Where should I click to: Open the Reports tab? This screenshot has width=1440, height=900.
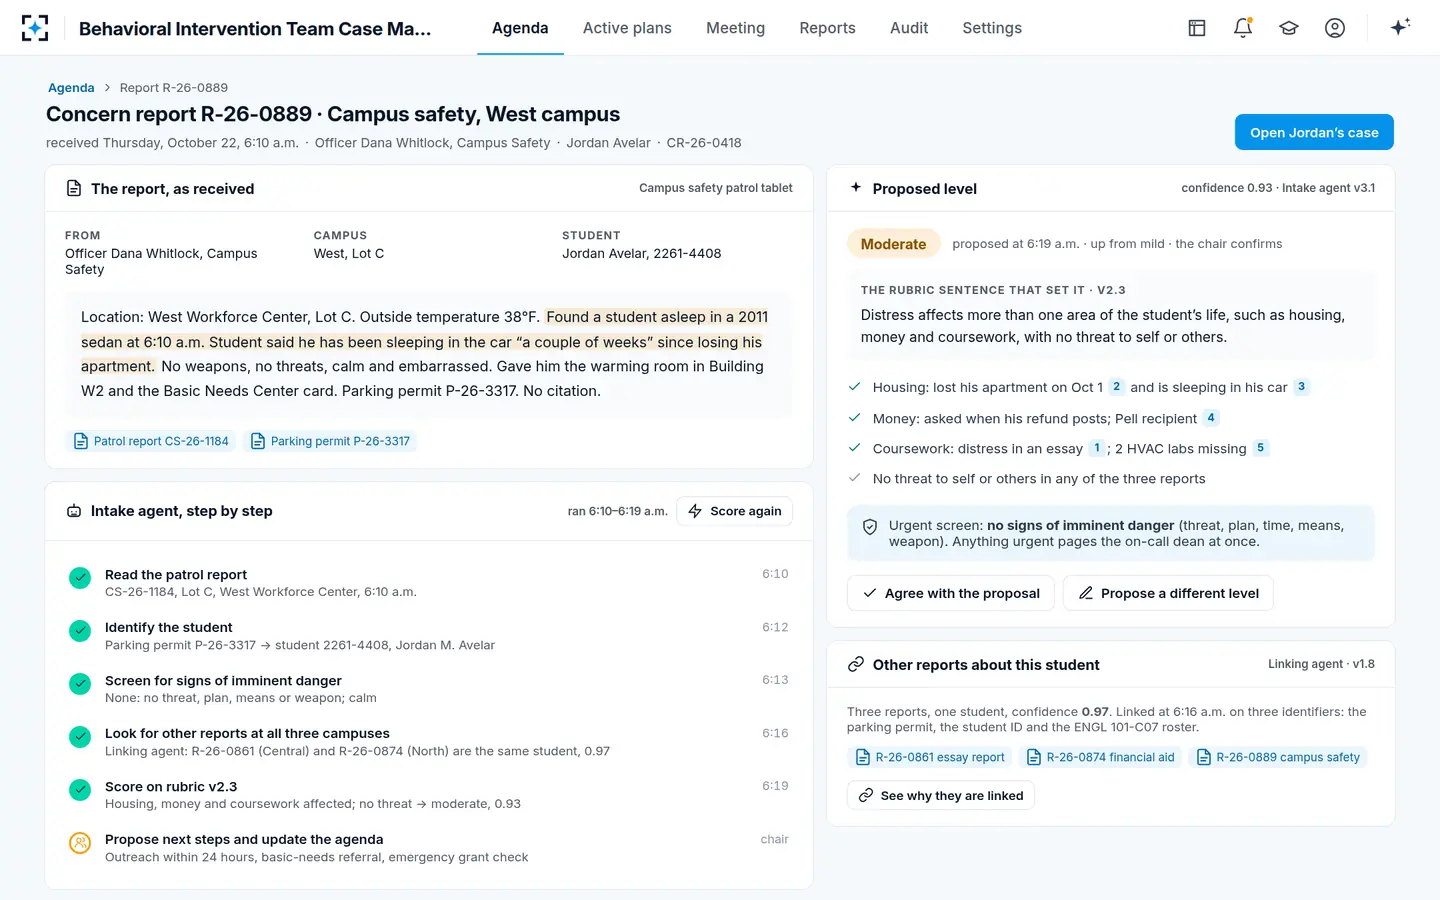point(827,28)
